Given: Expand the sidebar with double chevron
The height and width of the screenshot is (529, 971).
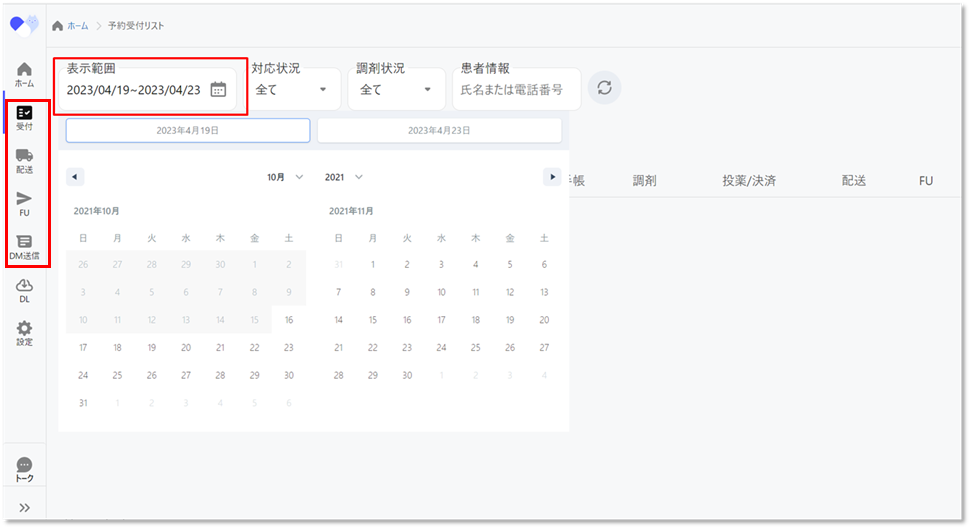Looking at the screenshot, I should pyautogui.click(x=25, y=508).
